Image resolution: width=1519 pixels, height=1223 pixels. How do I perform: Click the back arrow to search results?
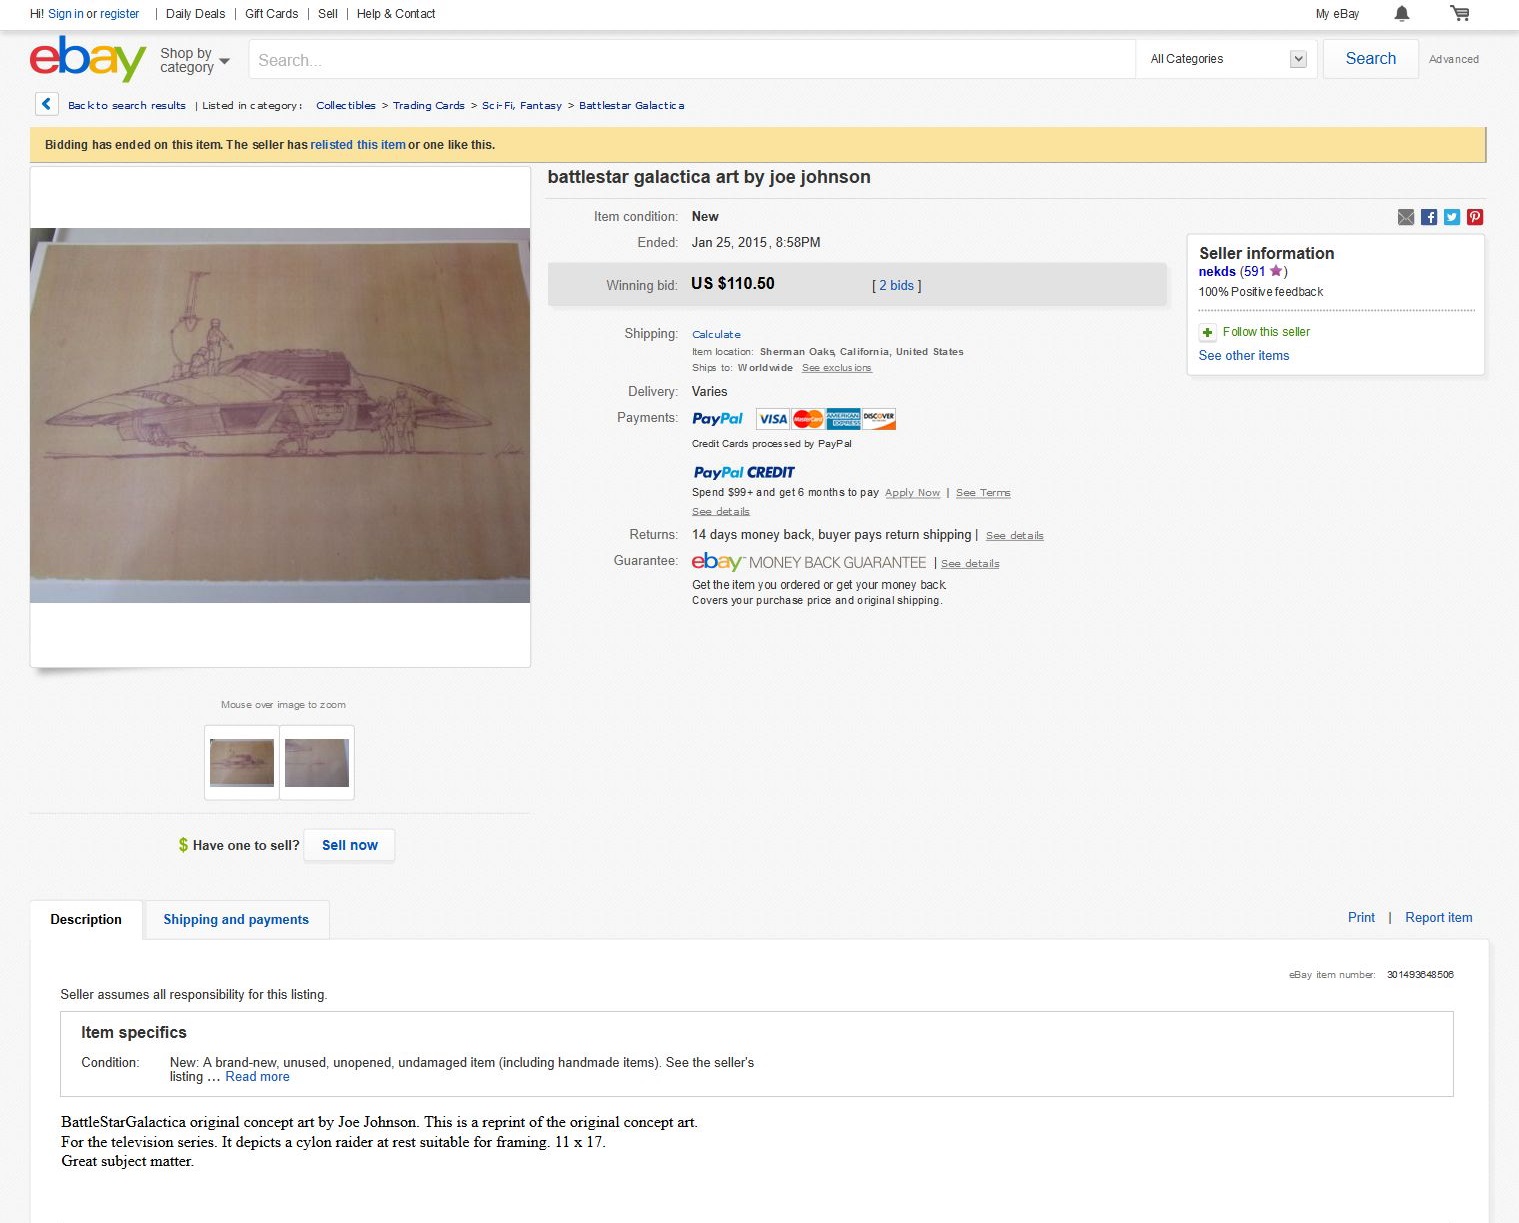[x=46, y=104]
